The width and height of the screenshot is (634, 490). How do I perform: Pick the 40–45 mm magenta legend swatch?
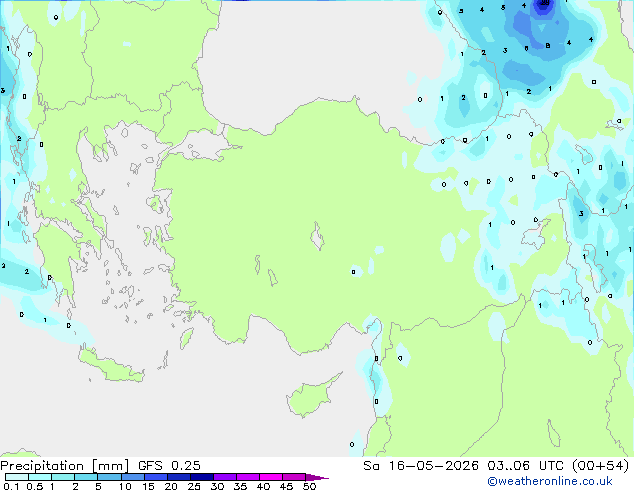(x=271, y=477)
